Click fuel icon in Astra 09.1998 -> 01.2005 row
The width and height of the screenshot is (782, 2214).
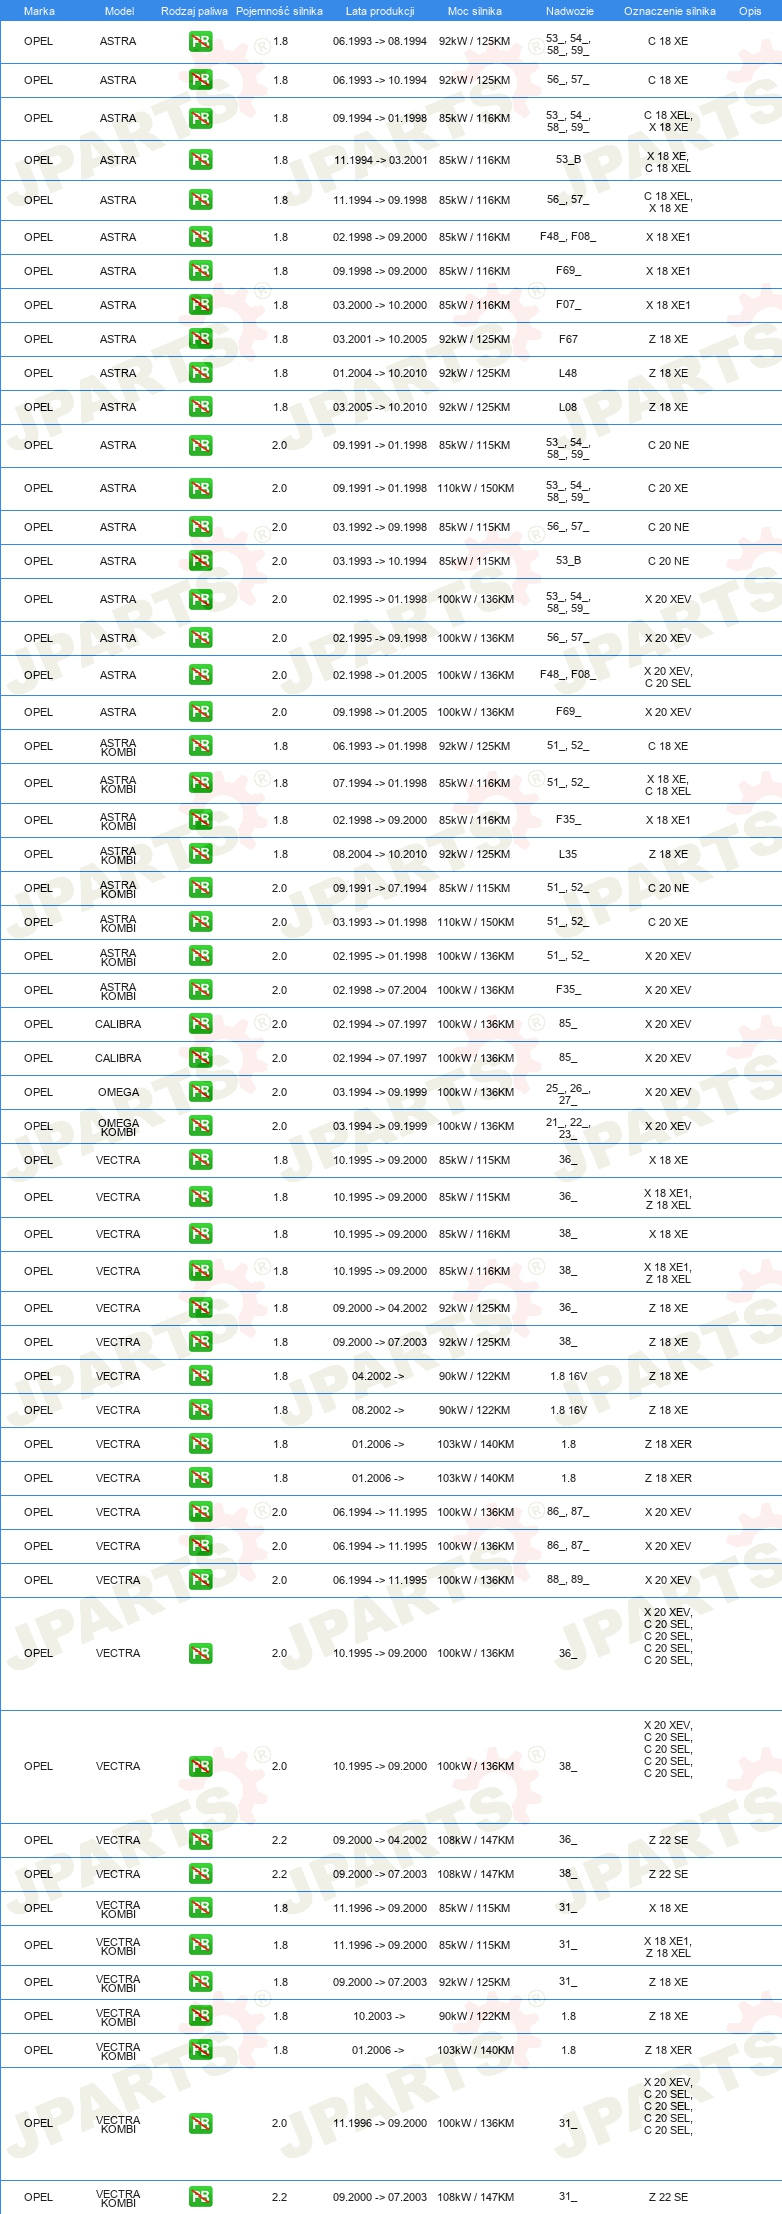pyautogui.click(x=200, y=712)
